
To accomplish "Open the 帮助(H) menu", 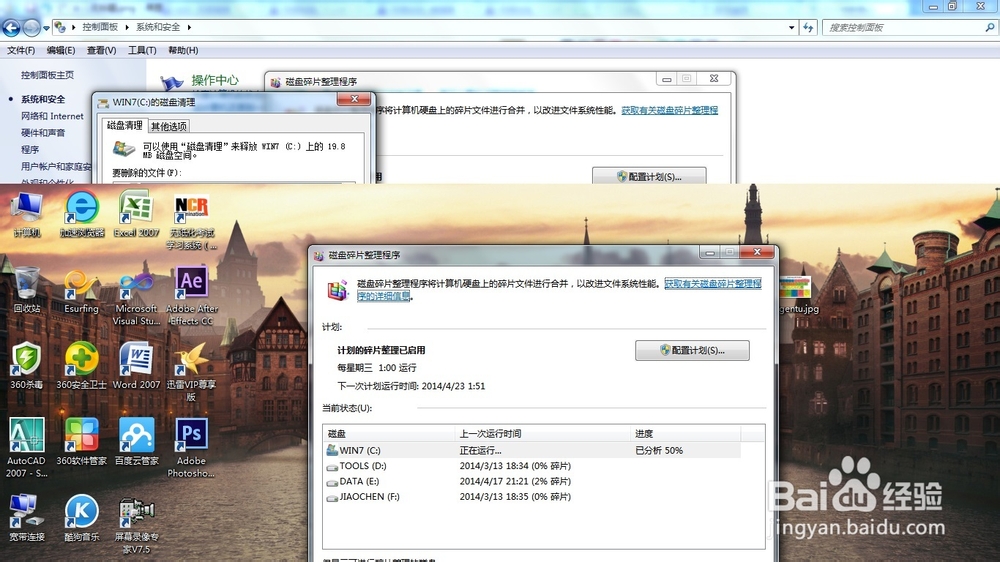I will point(183,50).
